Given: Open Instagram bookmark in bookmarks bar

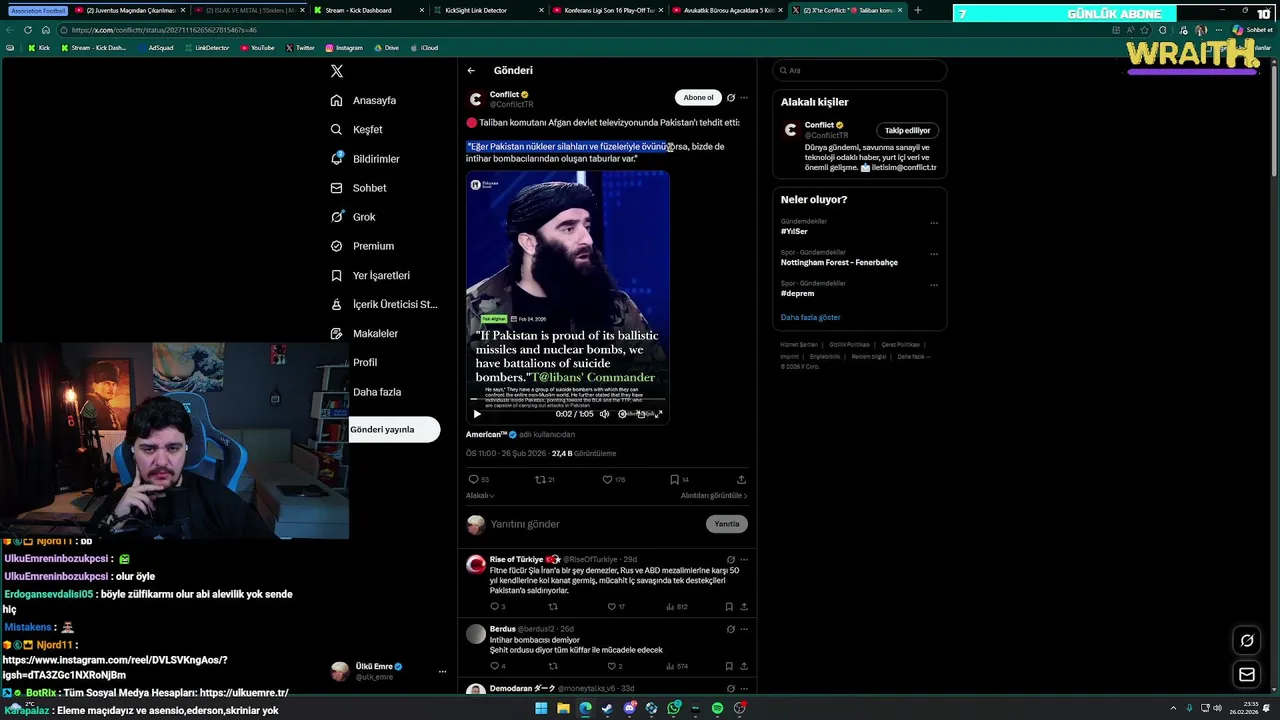Looking at the screenshot, I should 344,48.
